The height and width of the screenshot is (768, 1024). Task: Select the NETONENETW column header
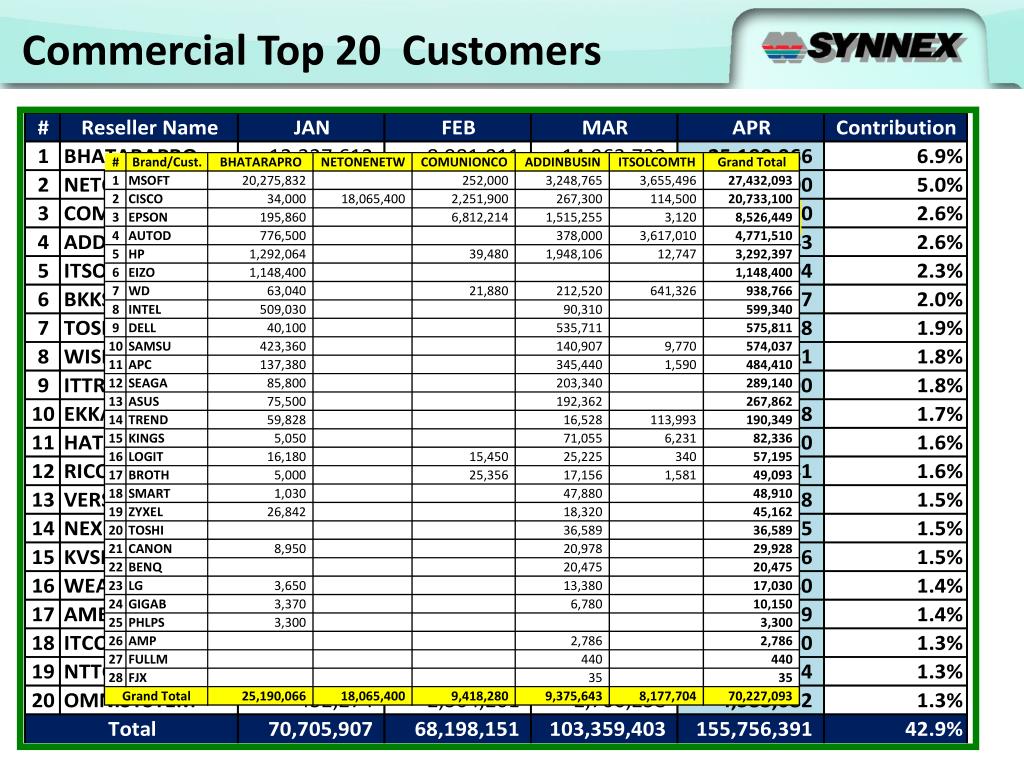pyautogui.click(x=362, y=162)
